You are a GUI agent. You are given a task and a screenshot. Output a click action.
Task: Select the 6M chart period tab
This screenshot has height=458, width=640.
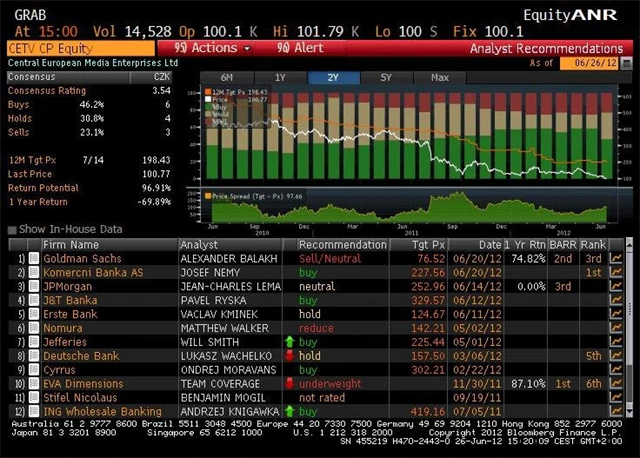click(227, 77)
